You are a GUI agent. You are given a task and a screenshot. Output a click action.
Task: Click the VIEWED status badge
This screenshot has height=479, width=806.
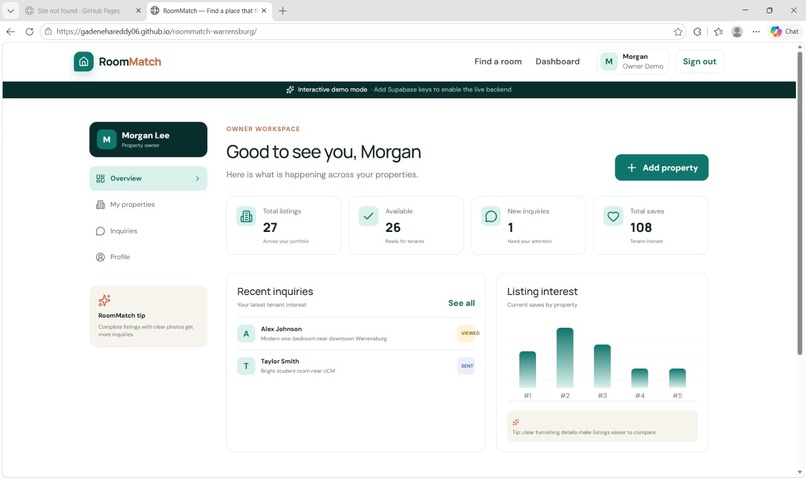tap(467, 333)
